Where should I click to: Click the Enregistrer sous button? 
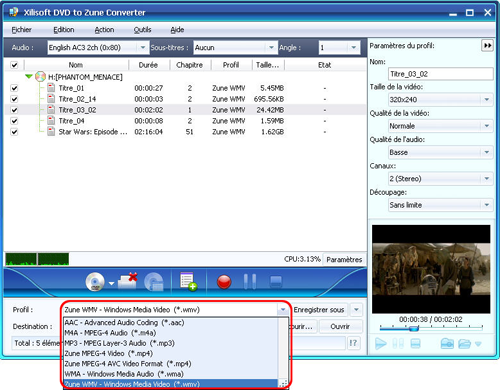coord(319,310)
